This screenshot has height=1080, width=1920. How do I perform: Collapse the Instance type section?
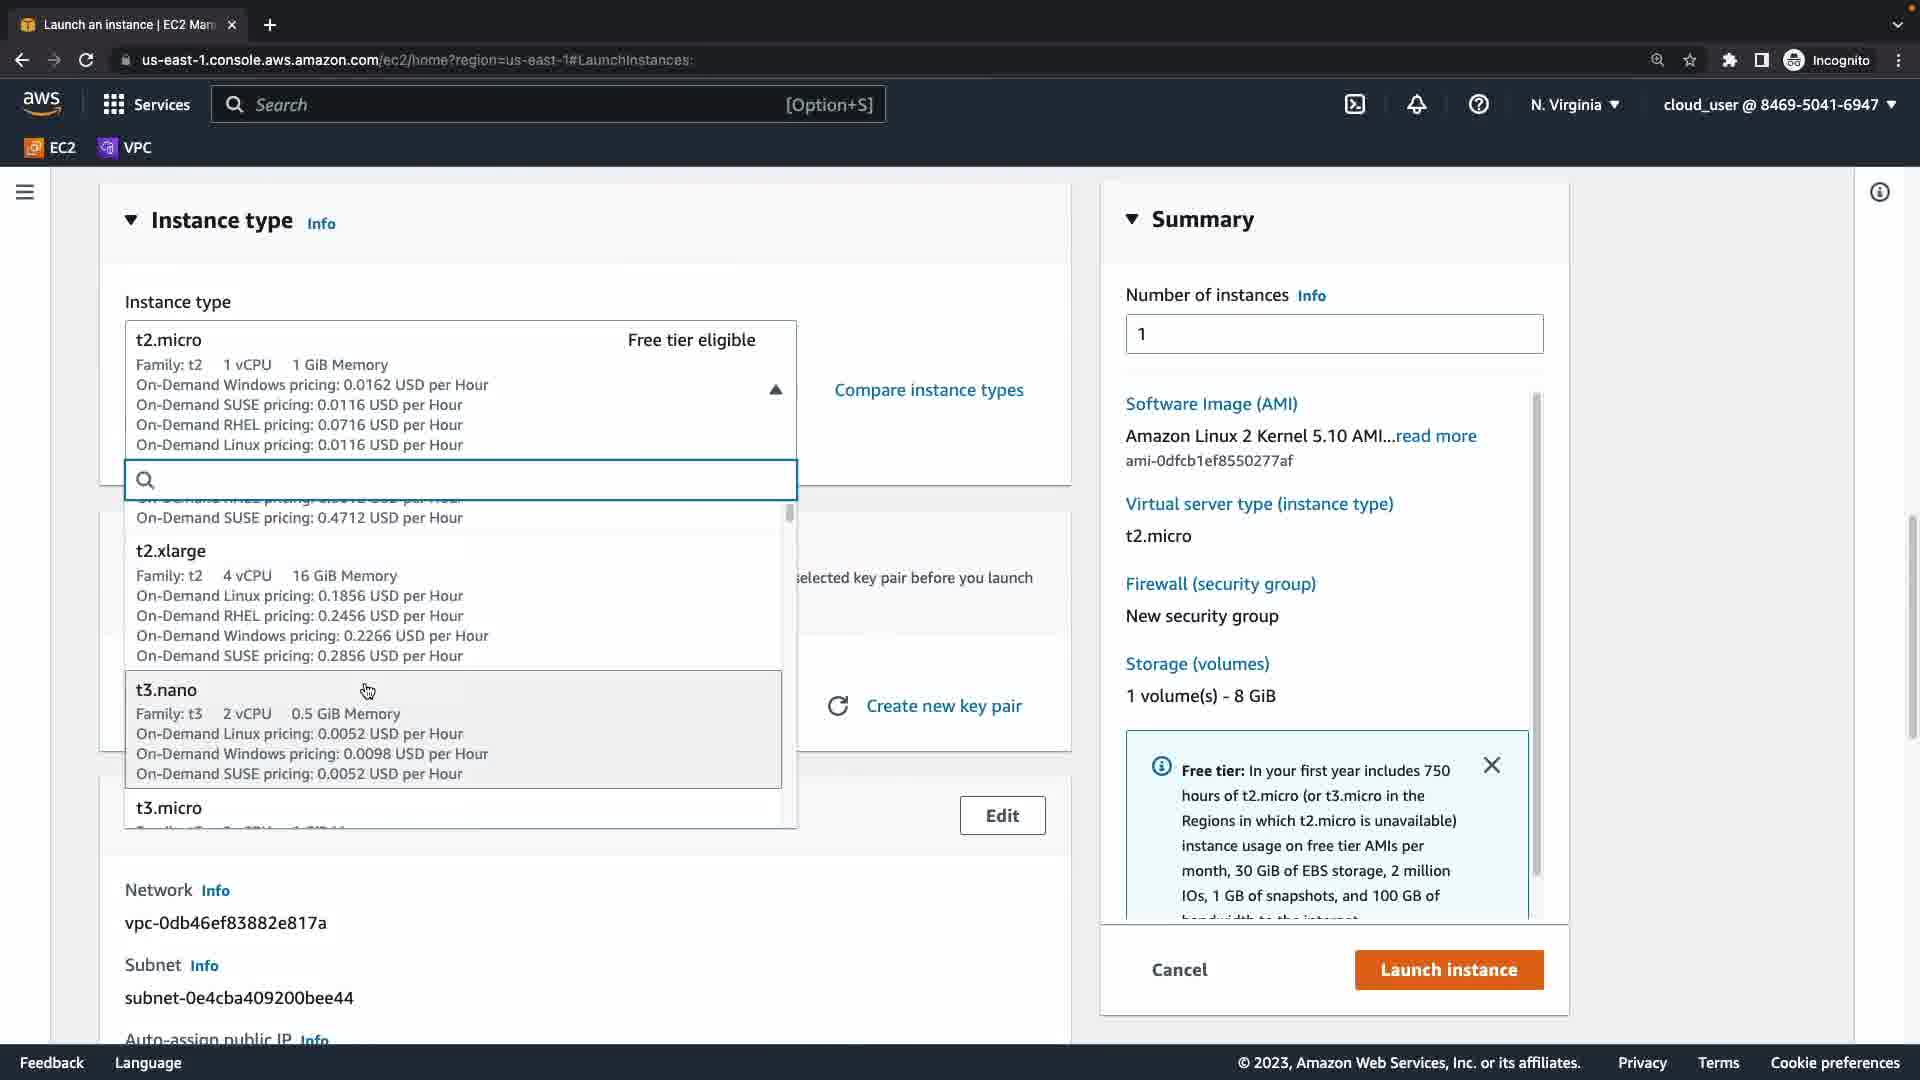click(131, 220)
